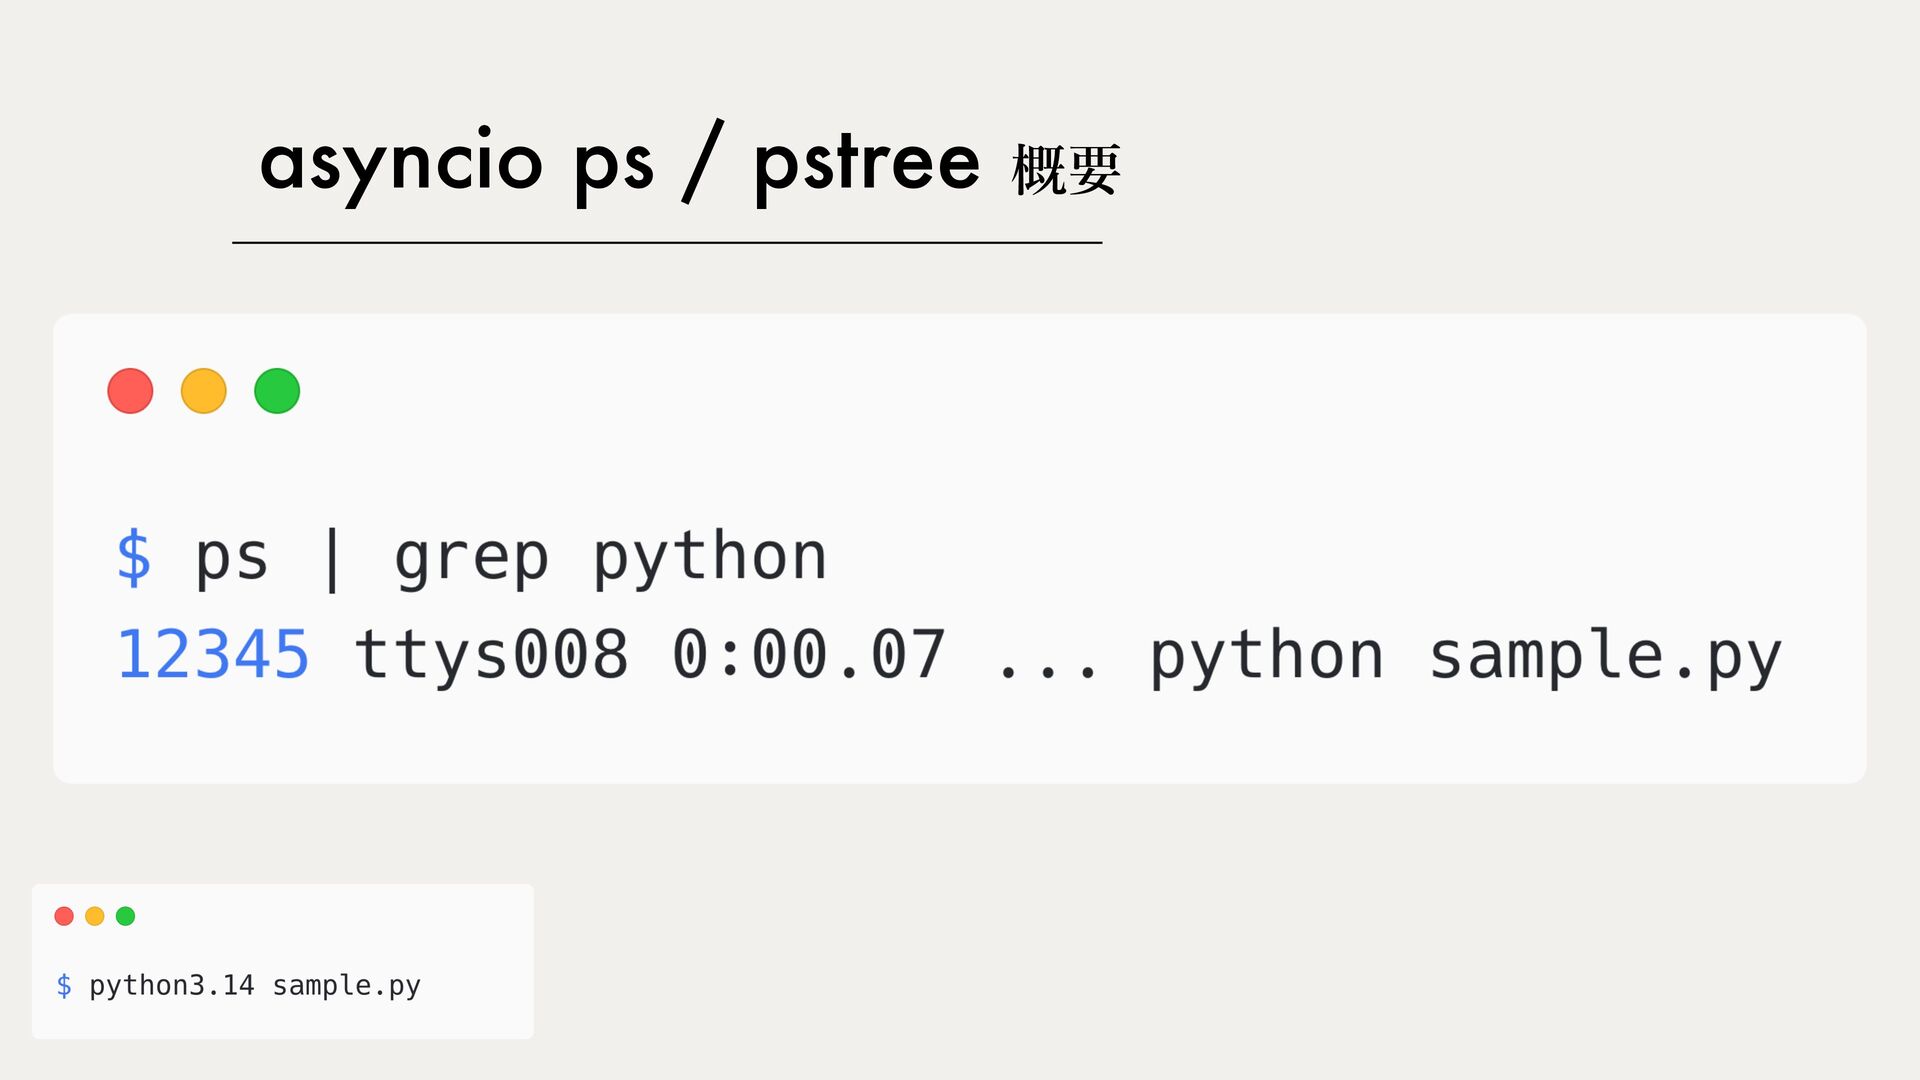The height and width of the screenshot is (1080, 1920).
Task: Click the ttys008 terminal name
Action: [x=491, y=655]
